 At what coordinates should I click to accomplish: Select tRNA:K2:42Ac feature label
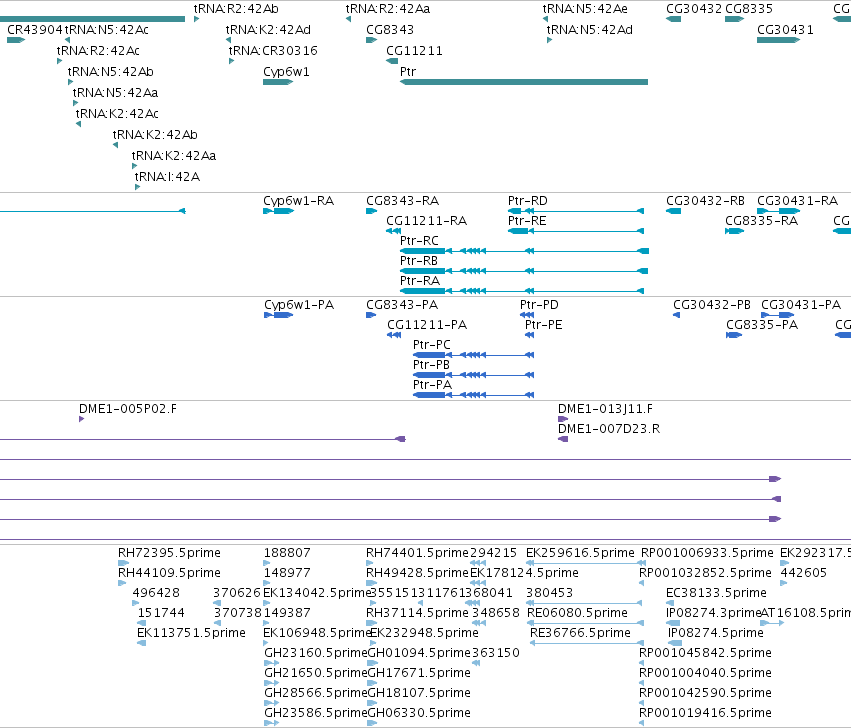coord(117,114)
